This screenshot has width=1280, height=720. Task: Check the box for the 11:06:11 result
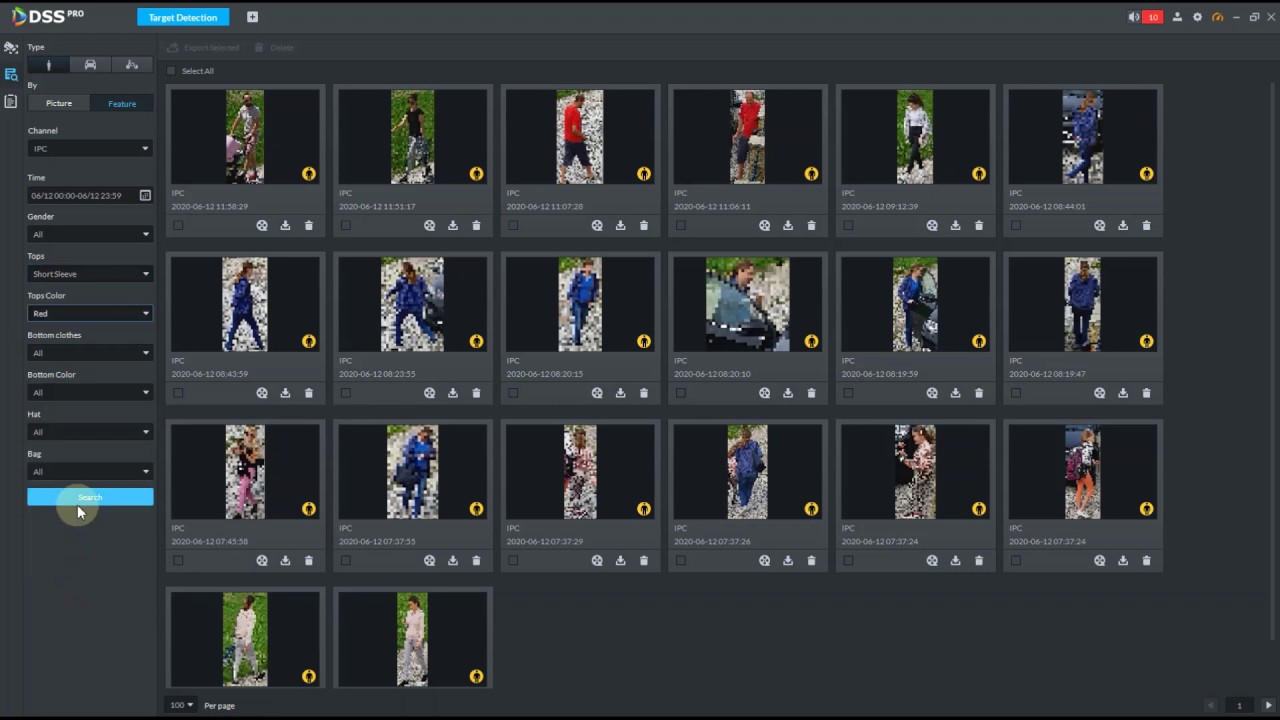point(681,226)
